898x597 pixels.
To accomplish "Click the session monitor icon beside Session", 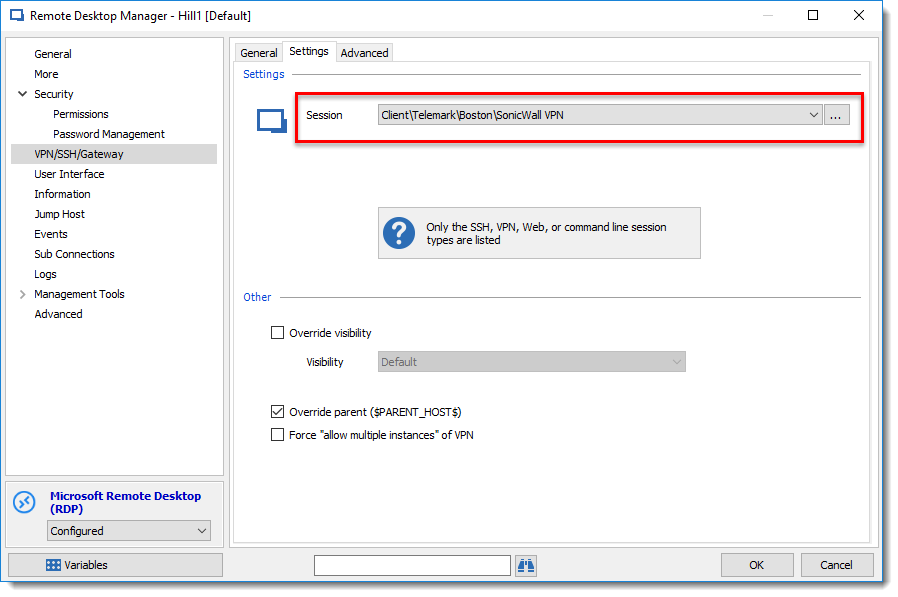I will [x=271, y=121].
